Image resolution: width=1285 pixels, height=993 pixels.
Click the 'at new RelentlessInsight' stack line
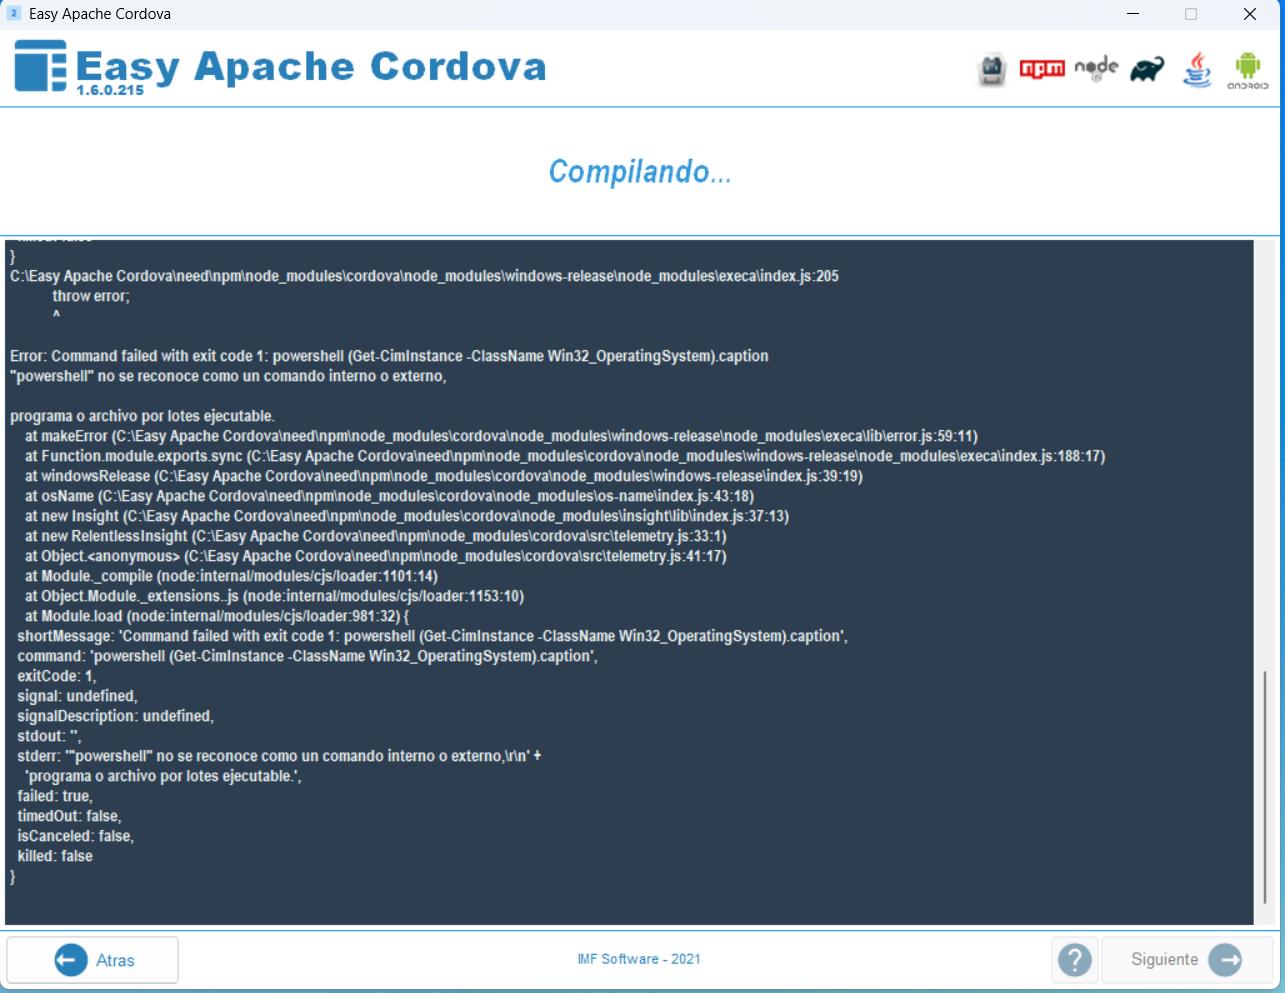[376, 536]
